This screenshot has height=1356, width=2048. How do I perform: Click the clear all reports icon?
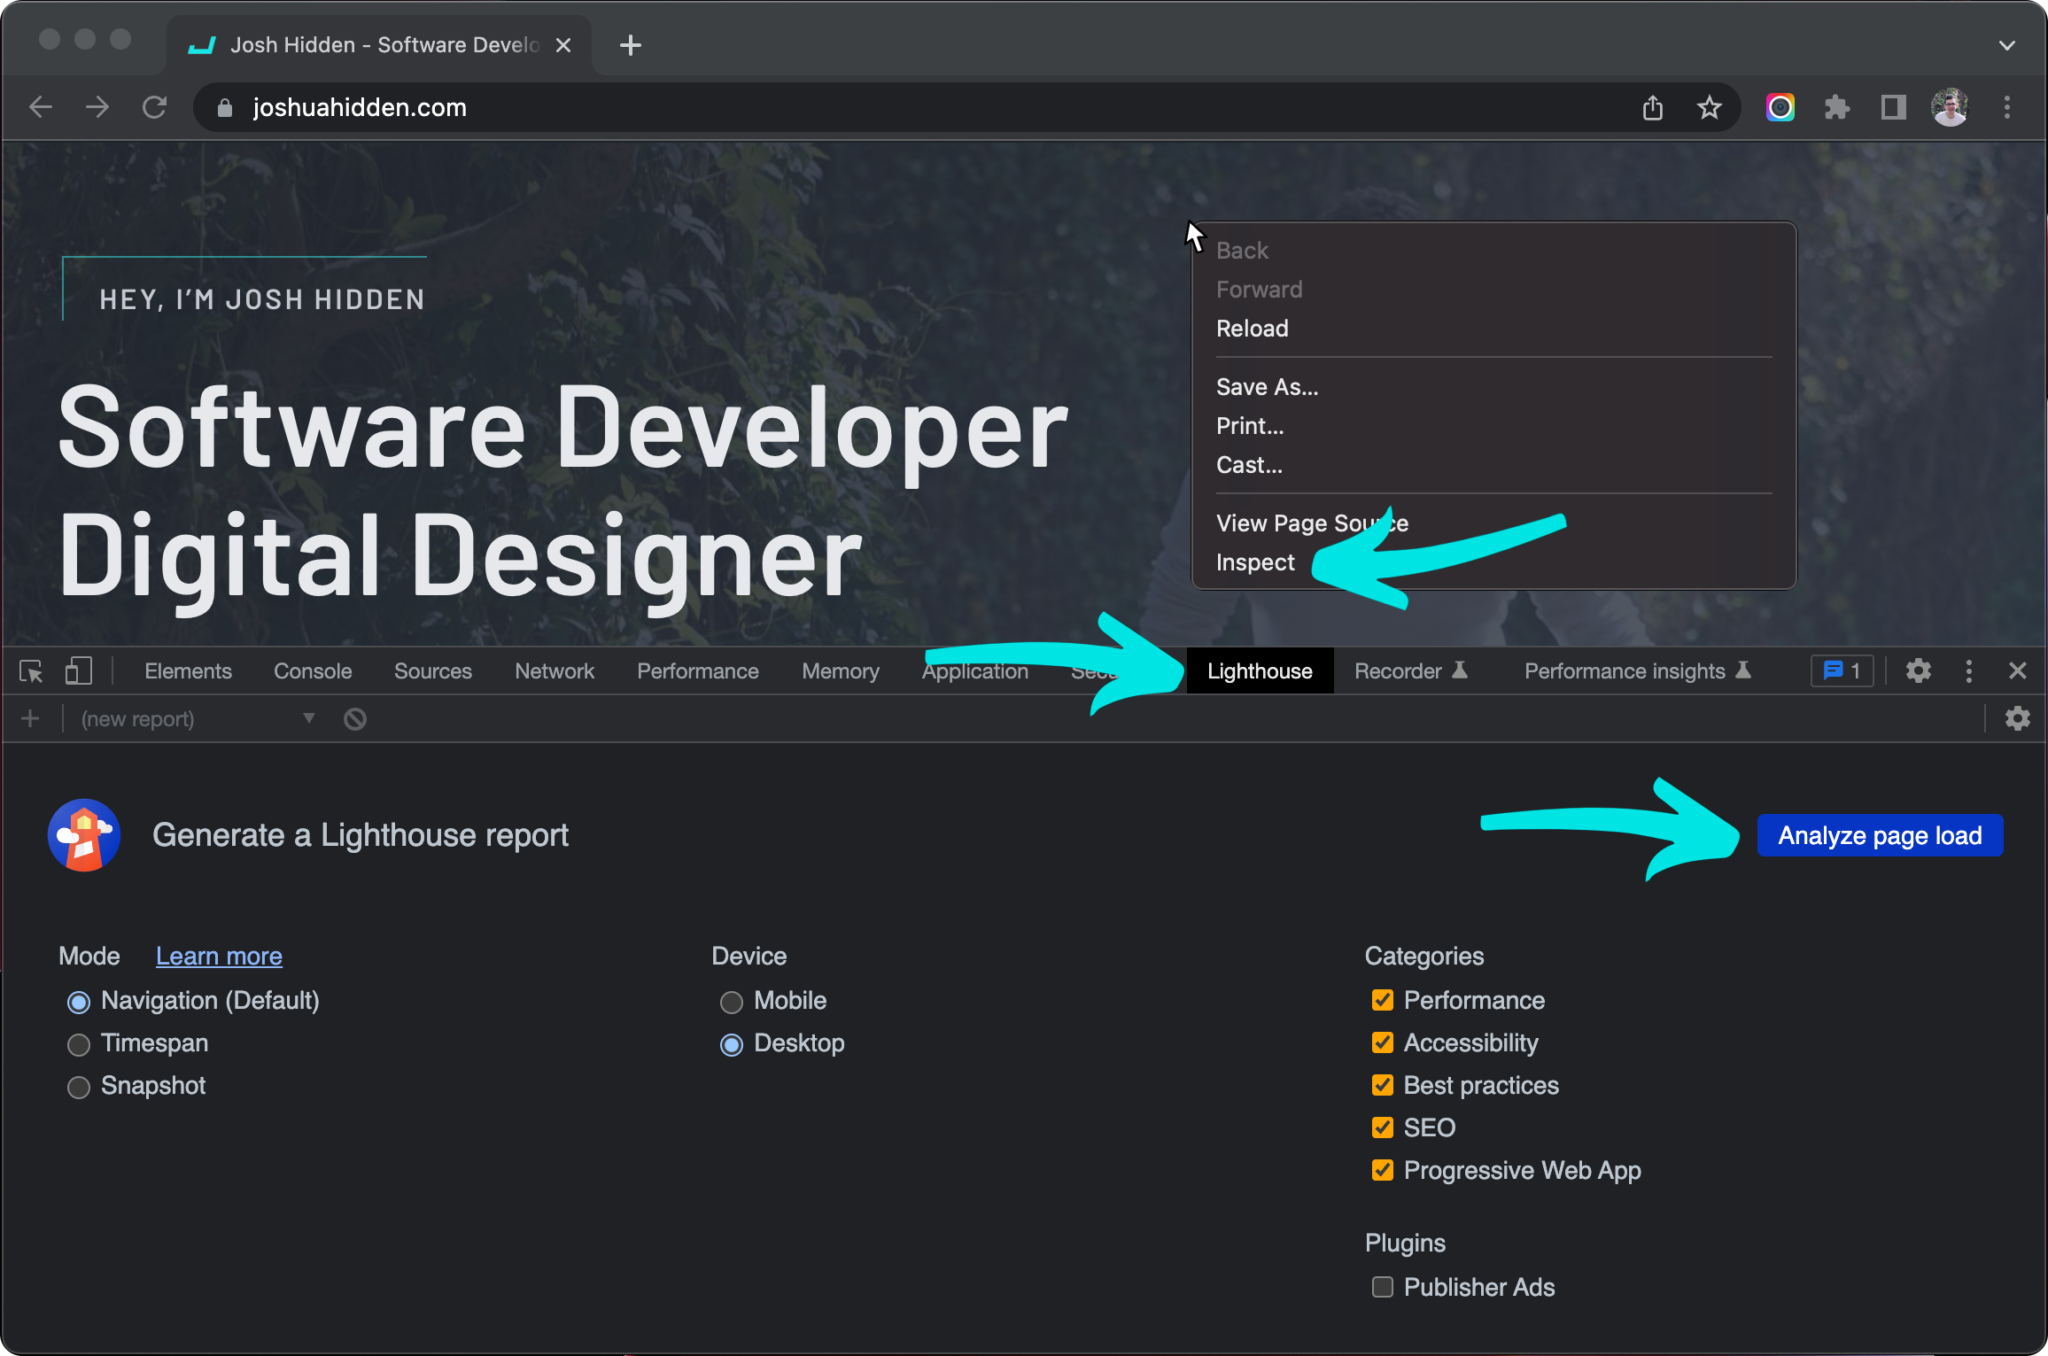pyautogui.click(x=355, y=719)
